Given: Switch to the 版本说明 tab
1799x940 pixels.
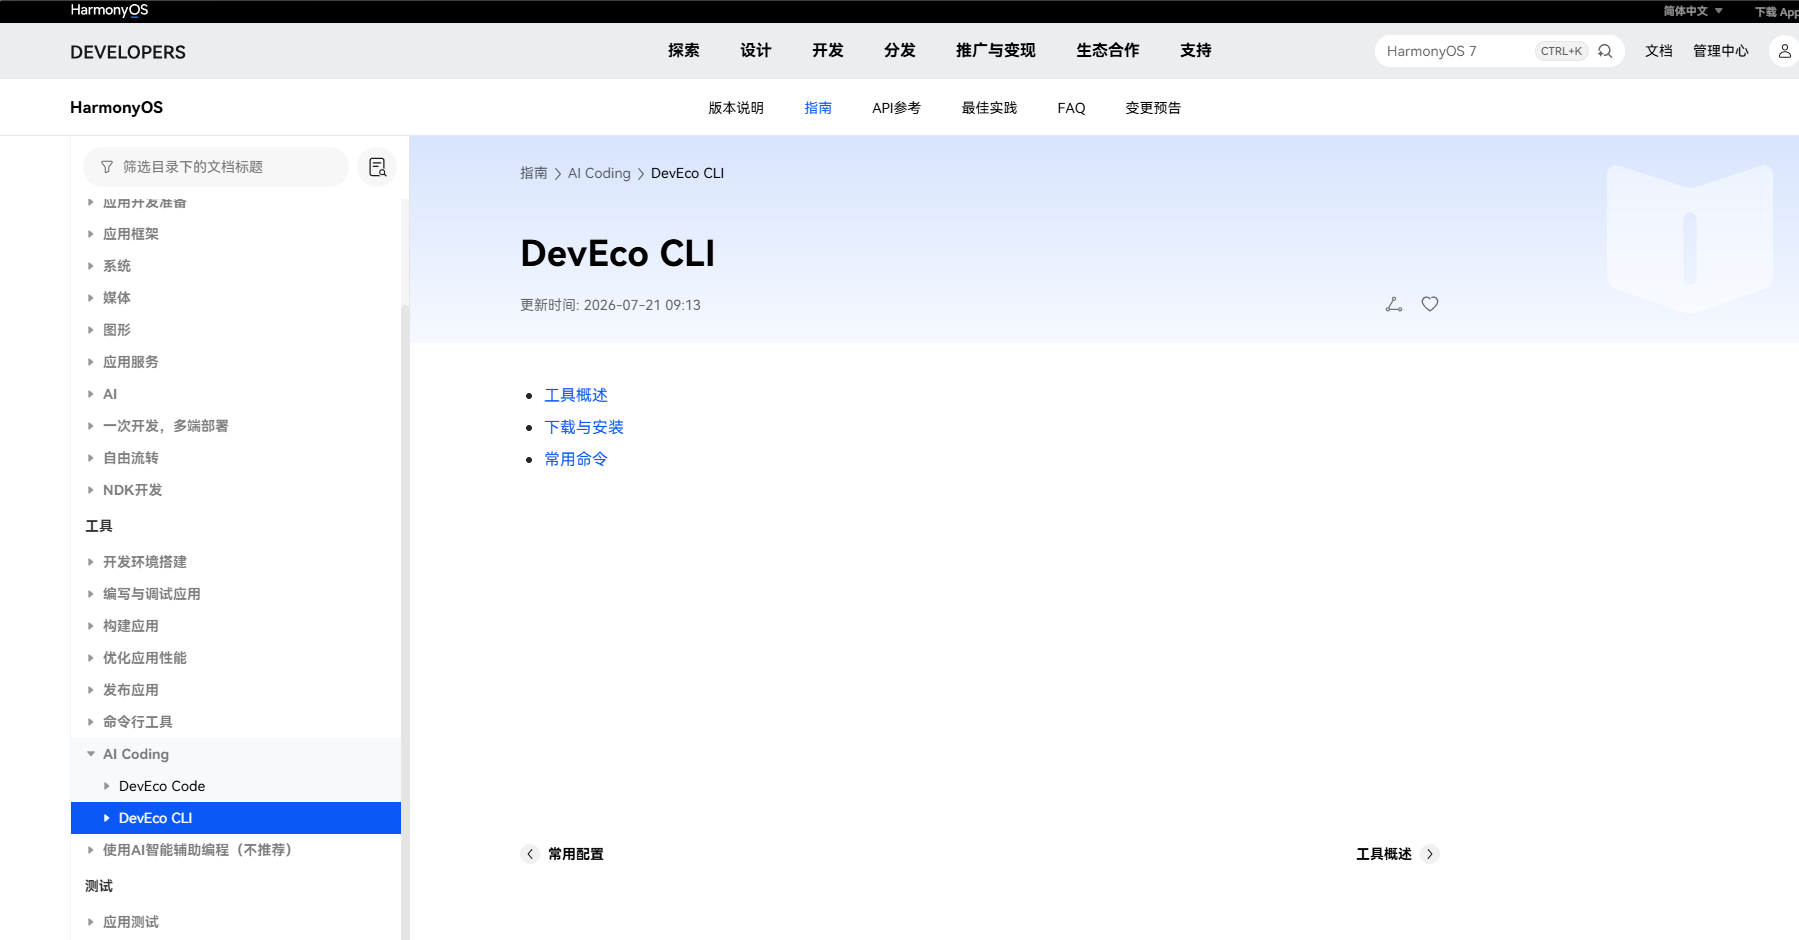Looking at the screenshot, I should (x=736, y=108).
